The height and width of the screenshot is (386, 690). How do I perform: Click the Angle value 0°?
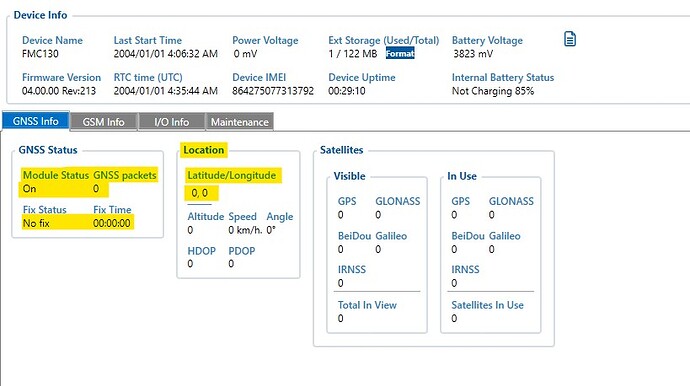271,230
